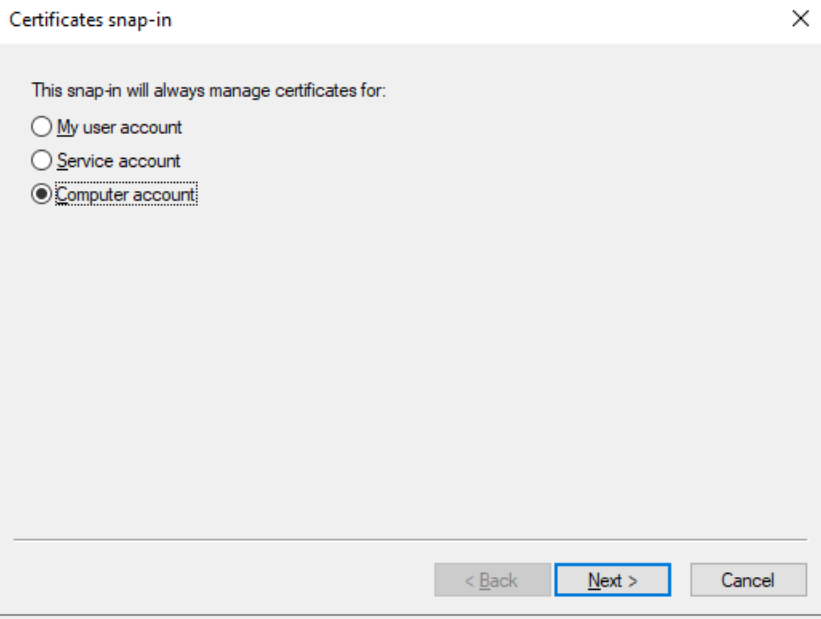Click inside the dialog body area
The image size is (821, 619).
click(x=400, y=300)
